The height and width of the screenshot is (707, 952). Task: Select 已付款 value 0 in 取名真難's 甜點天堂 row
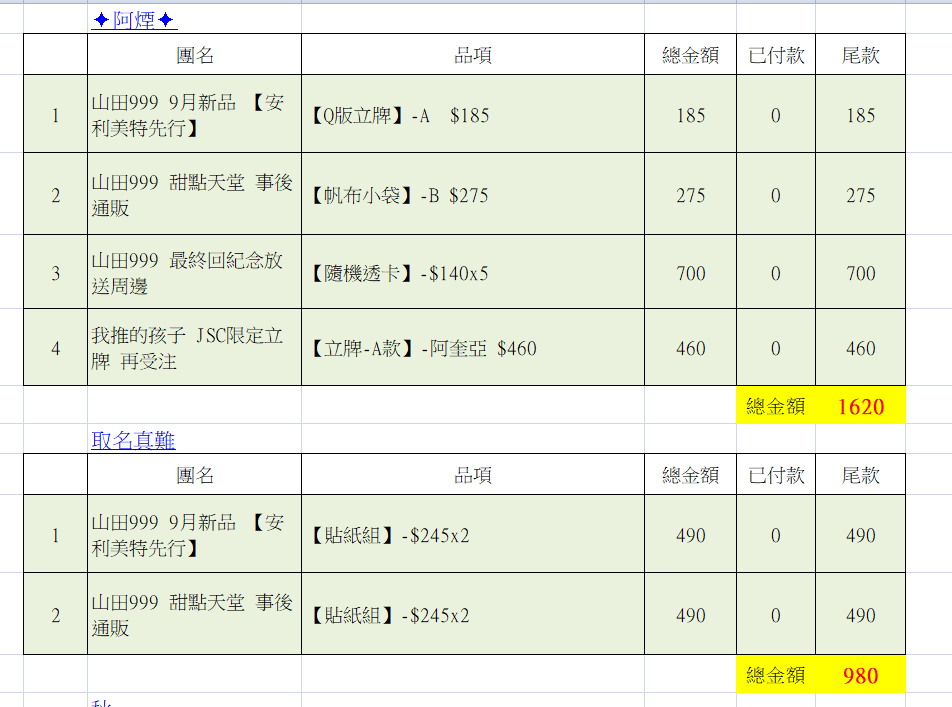click(776, 614)
